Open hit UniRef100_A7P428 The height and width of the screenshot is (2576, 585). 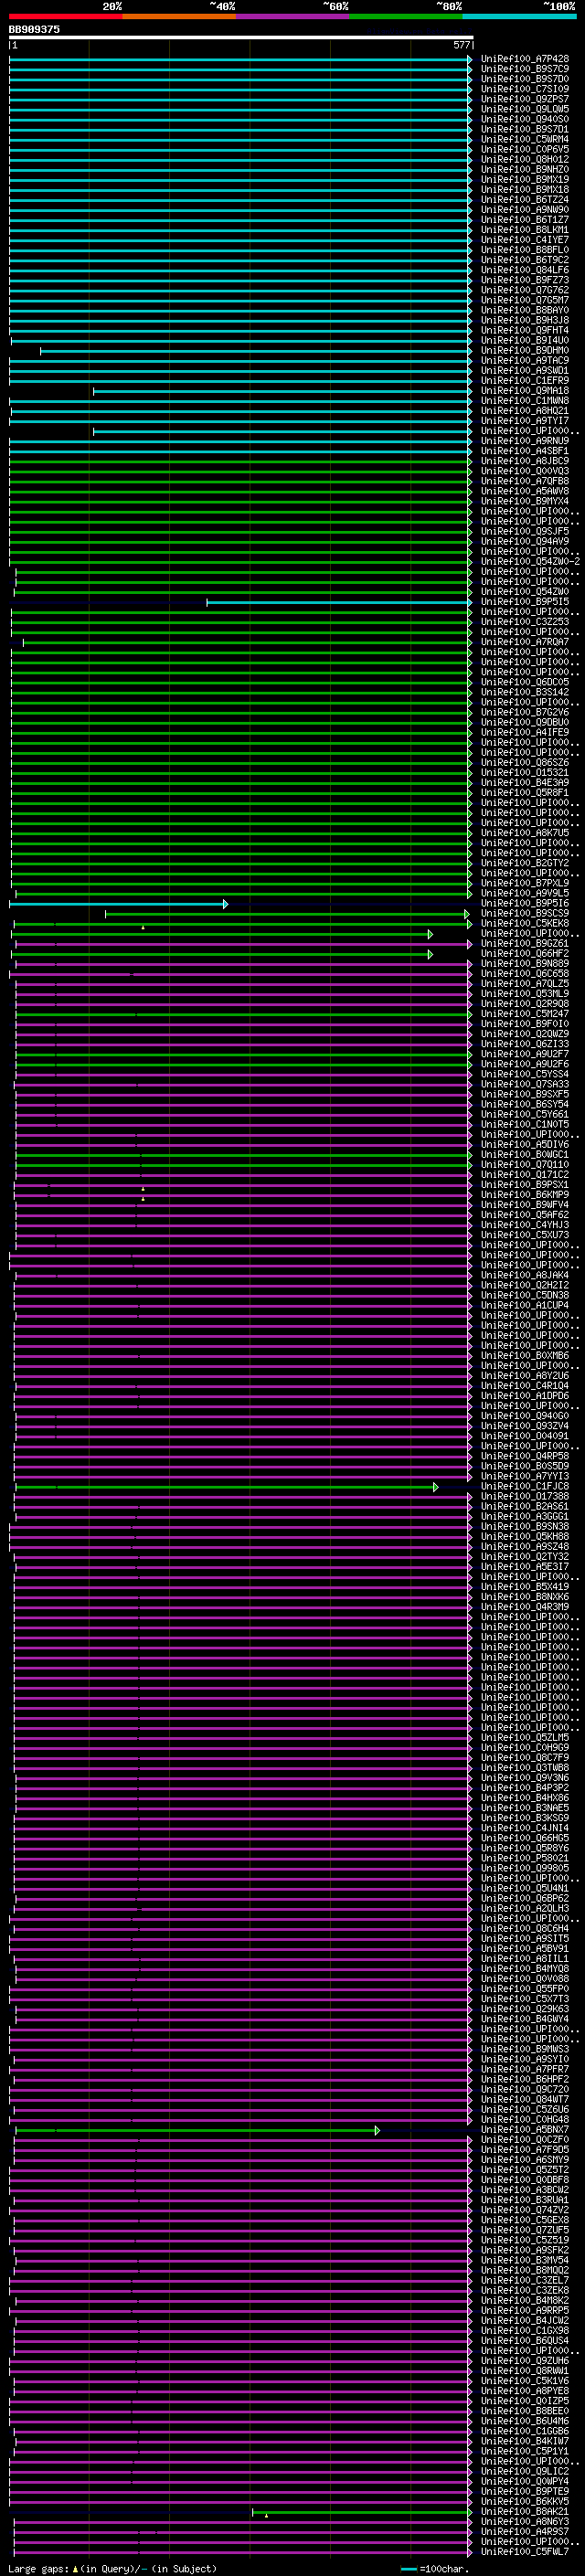525,59
